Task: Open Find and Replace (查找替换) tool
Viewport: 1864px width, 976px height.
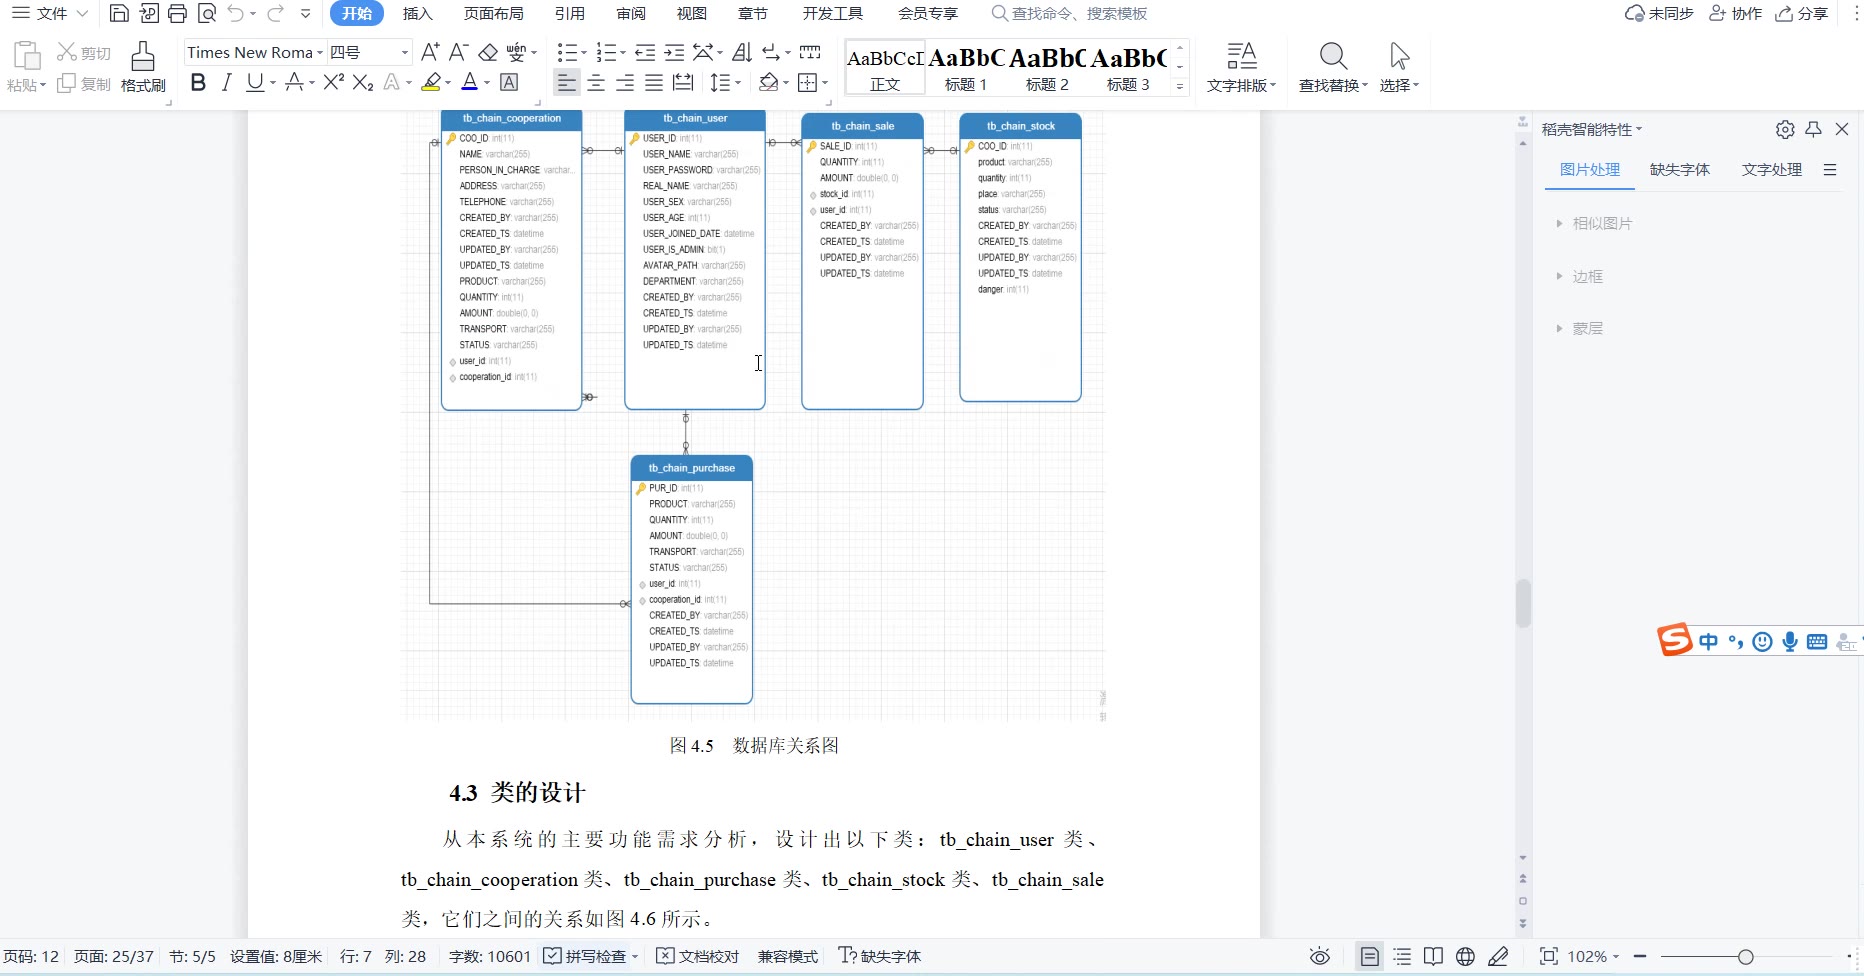Action: coord(1332,66)
